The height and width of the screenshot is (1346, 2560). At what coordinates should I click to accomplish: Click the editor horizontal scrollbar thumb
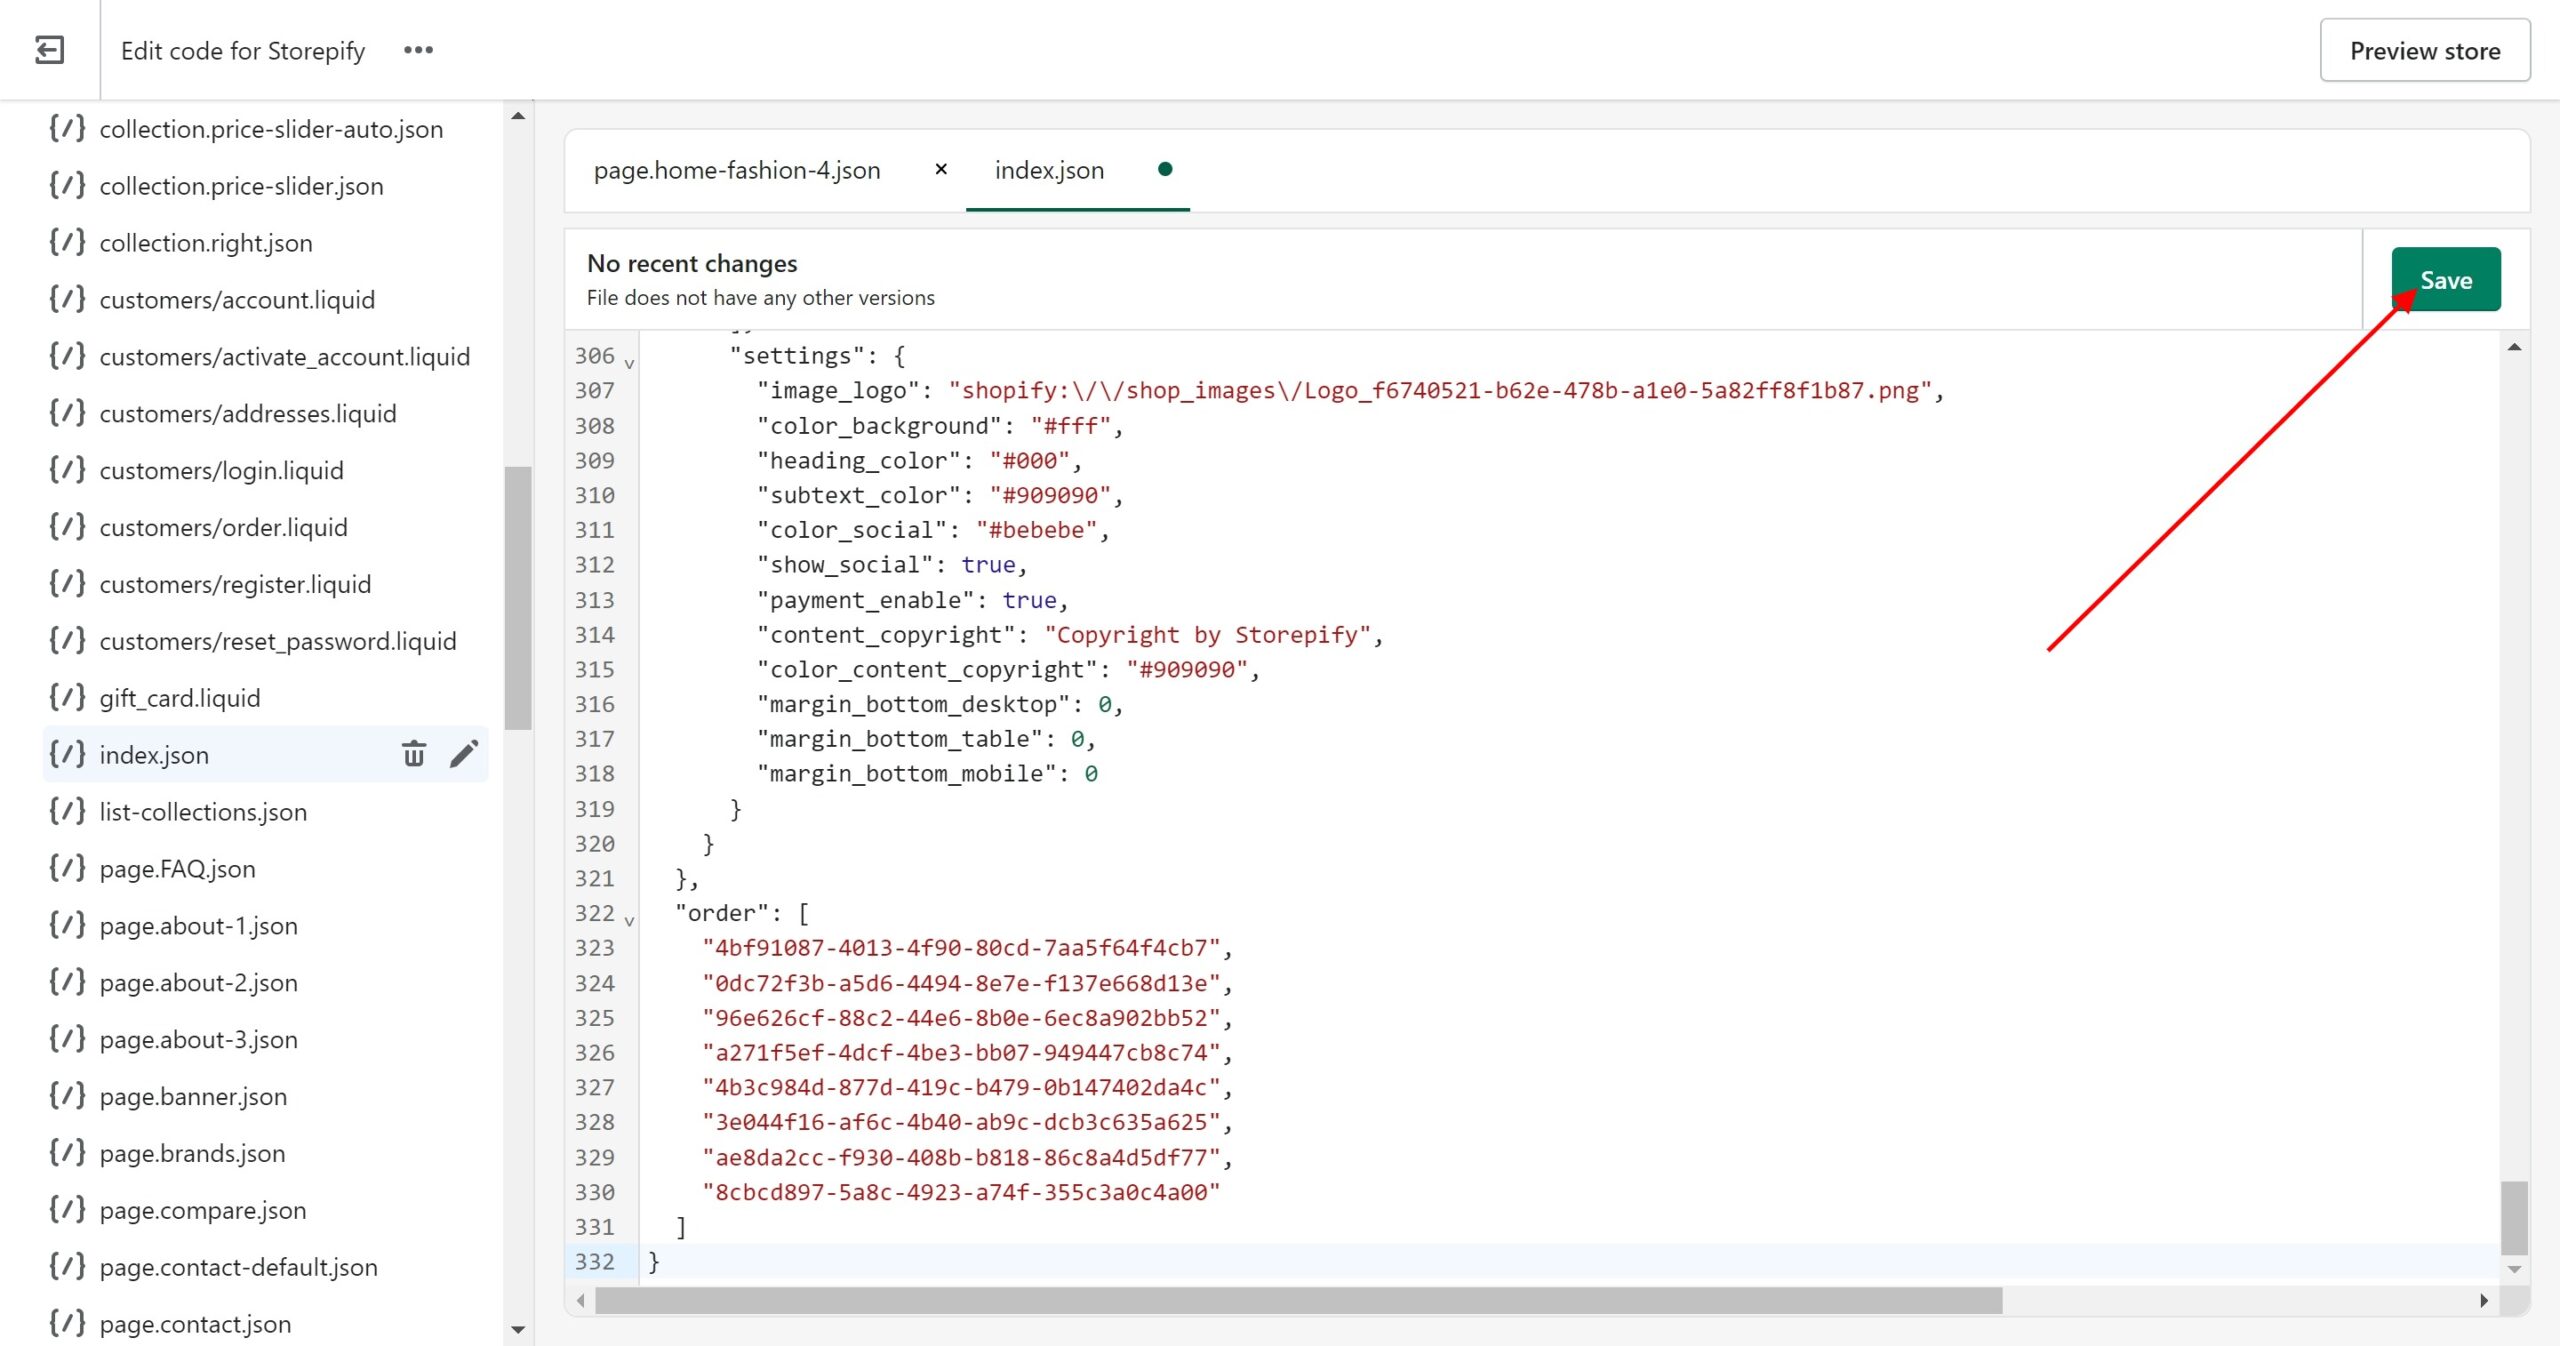click(1298, 1300)
